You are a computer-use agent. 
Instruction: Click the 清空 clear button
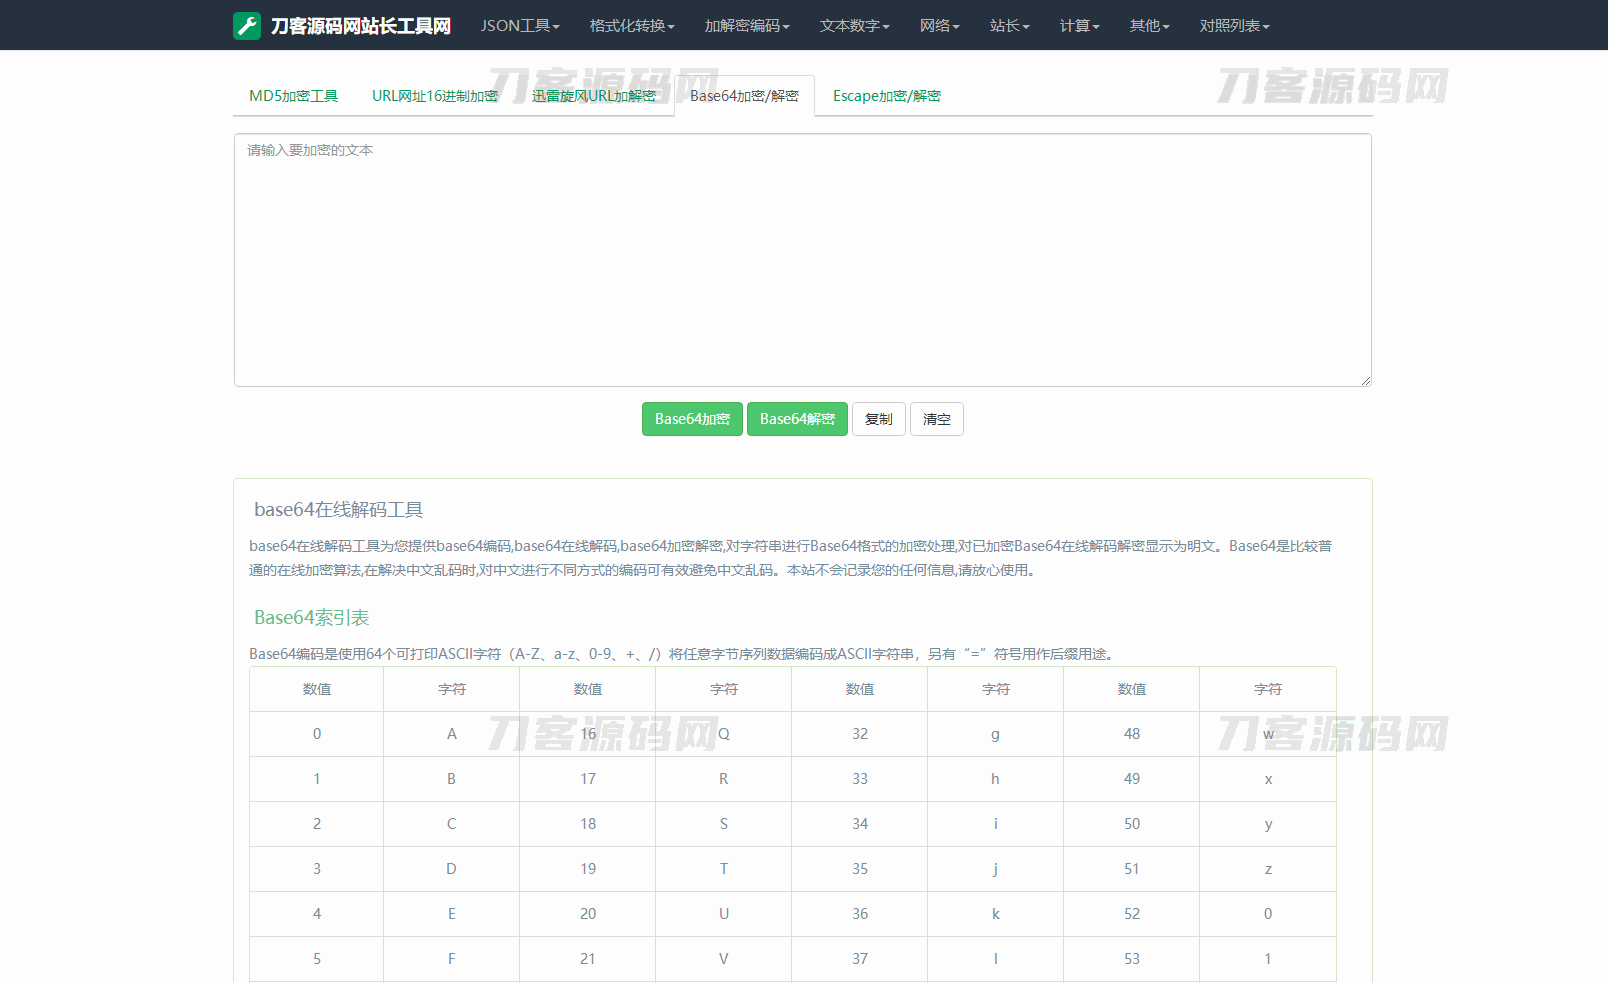[x=936, y=419]
